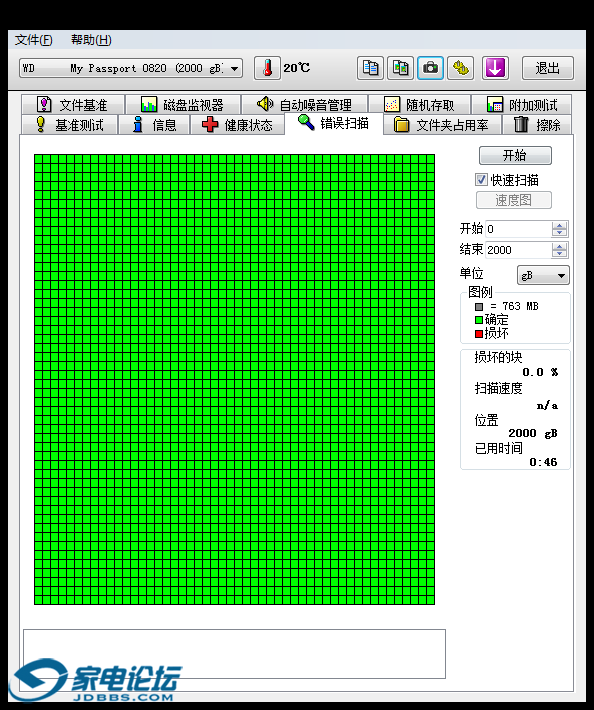Expand the WD My Passport drive dropdown
This screenshot has width=594, height=710.
[x=235, y=68]
